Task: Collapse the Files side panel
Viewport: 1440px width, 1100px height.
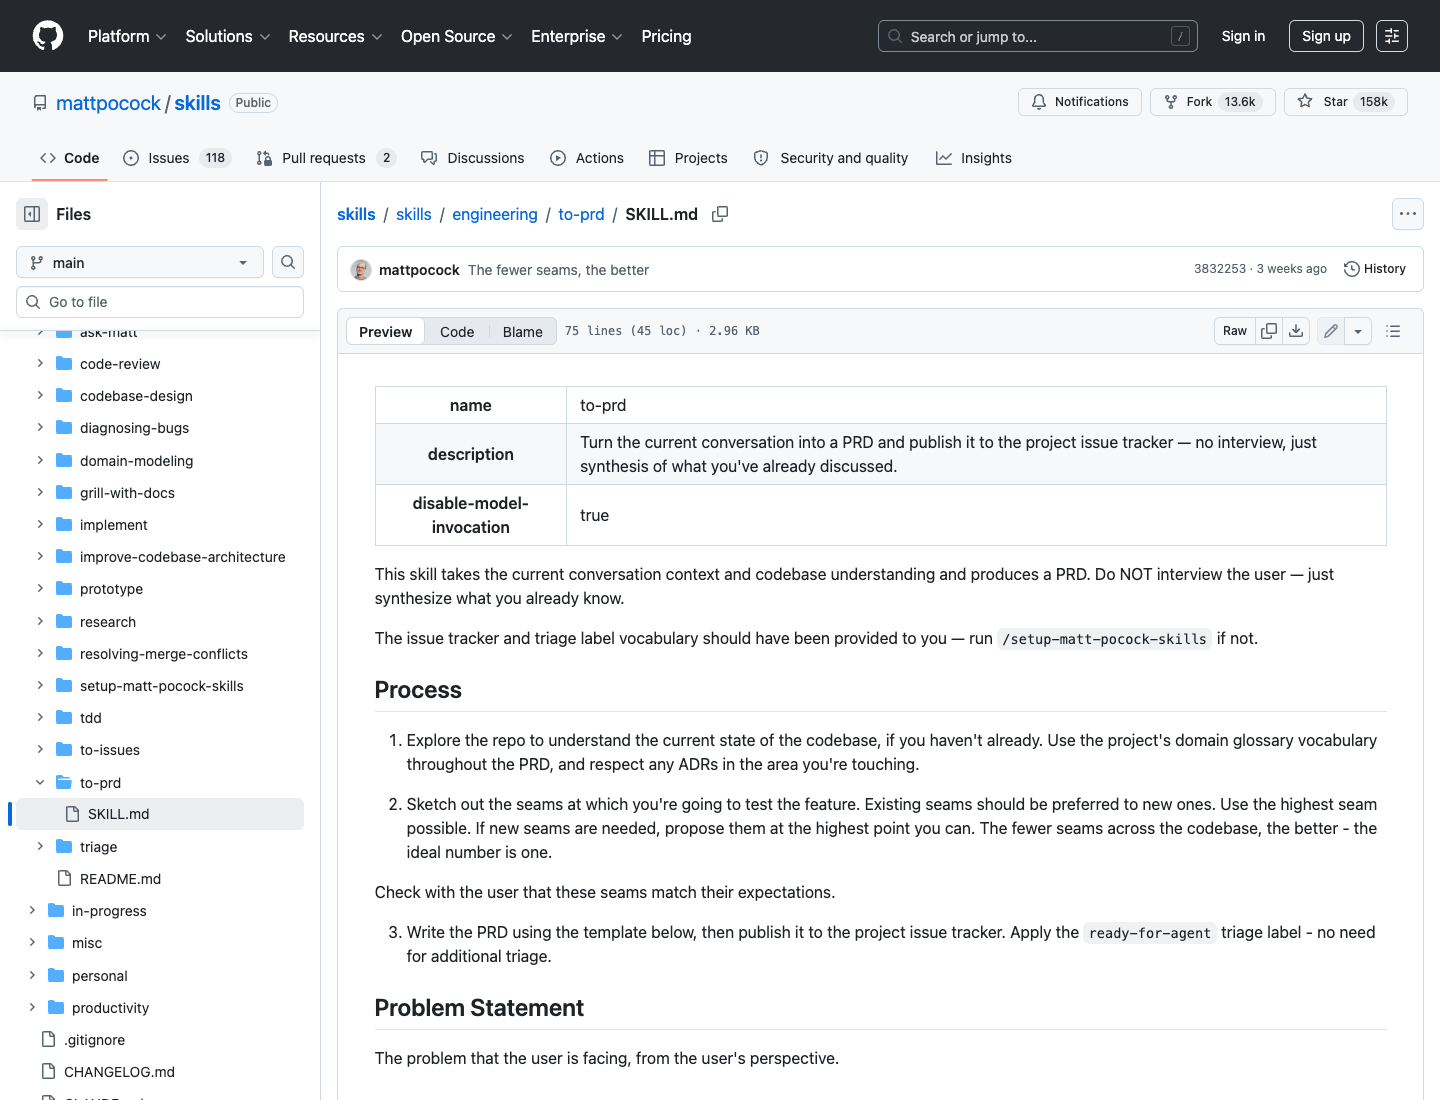Action: [32, 214]
